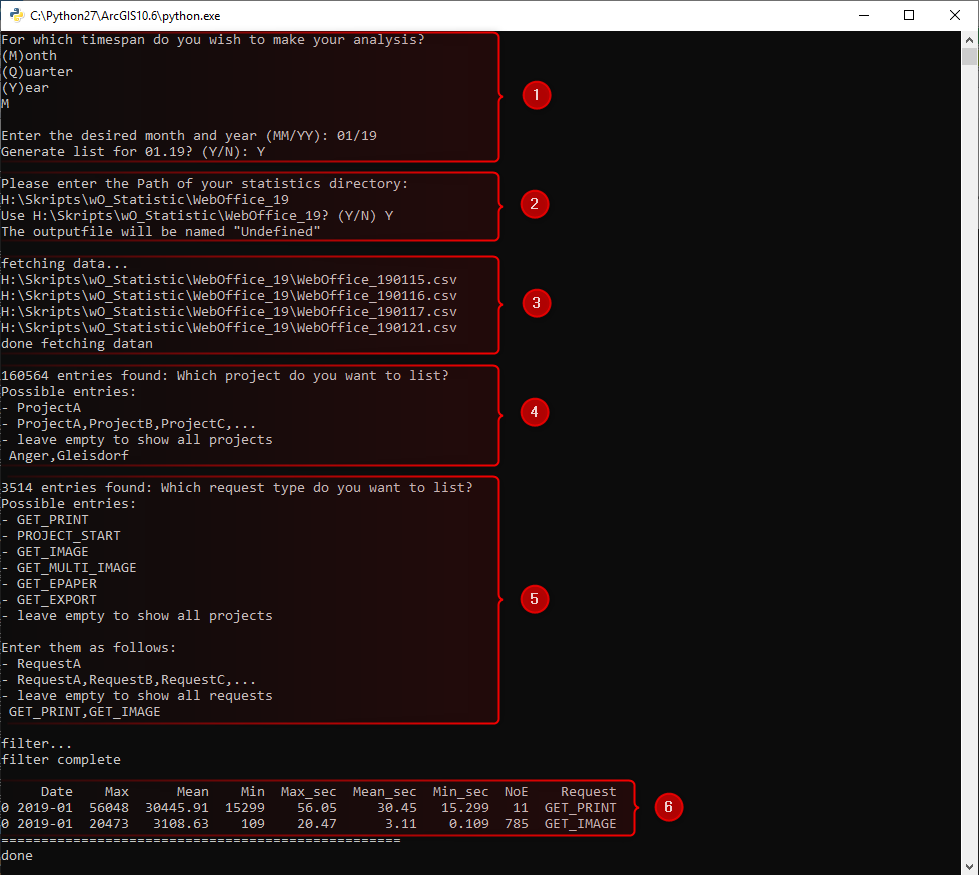Click the Mean_sec column header
Image resolution: width=979 pixels, height=875 pixels.
tap(385, 791)
